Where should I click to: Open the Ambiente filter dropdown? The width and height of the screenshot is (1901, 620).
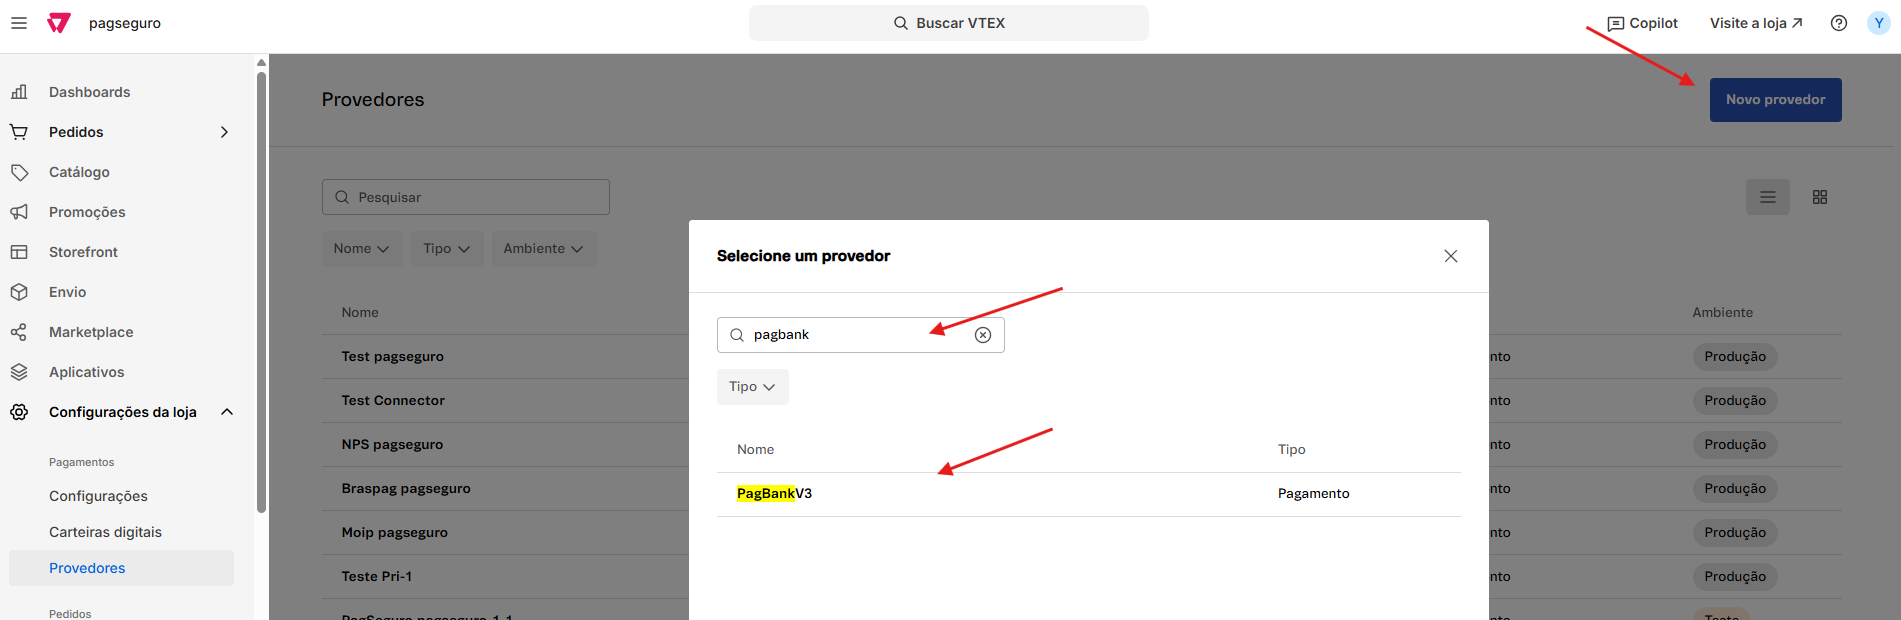(x=544, y=249)
